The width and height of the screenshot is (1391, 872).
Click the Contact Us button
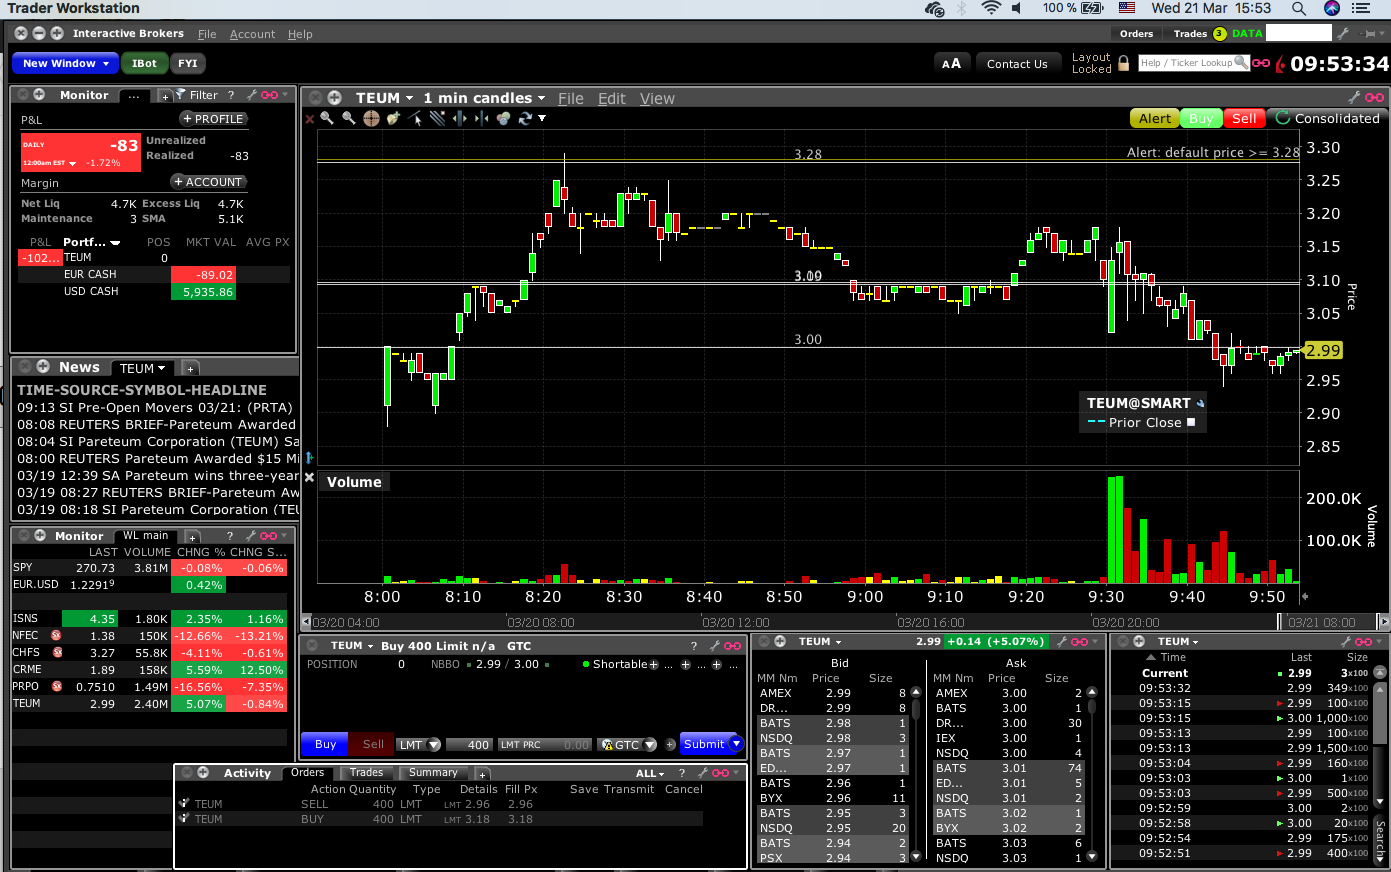pos(1017,63)
